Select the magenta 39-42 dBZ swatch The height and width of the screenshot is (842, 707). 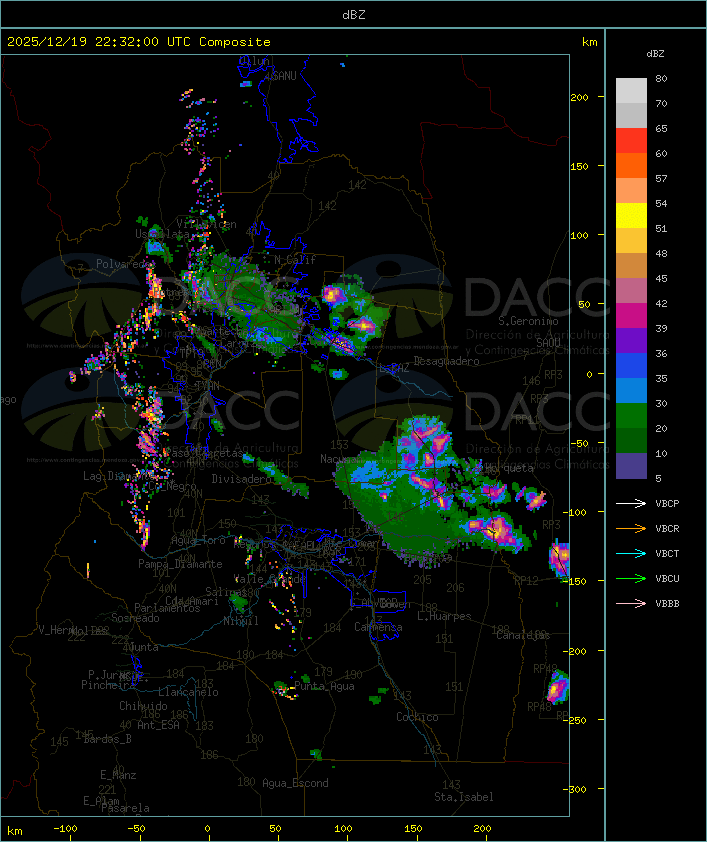(631, 315)
